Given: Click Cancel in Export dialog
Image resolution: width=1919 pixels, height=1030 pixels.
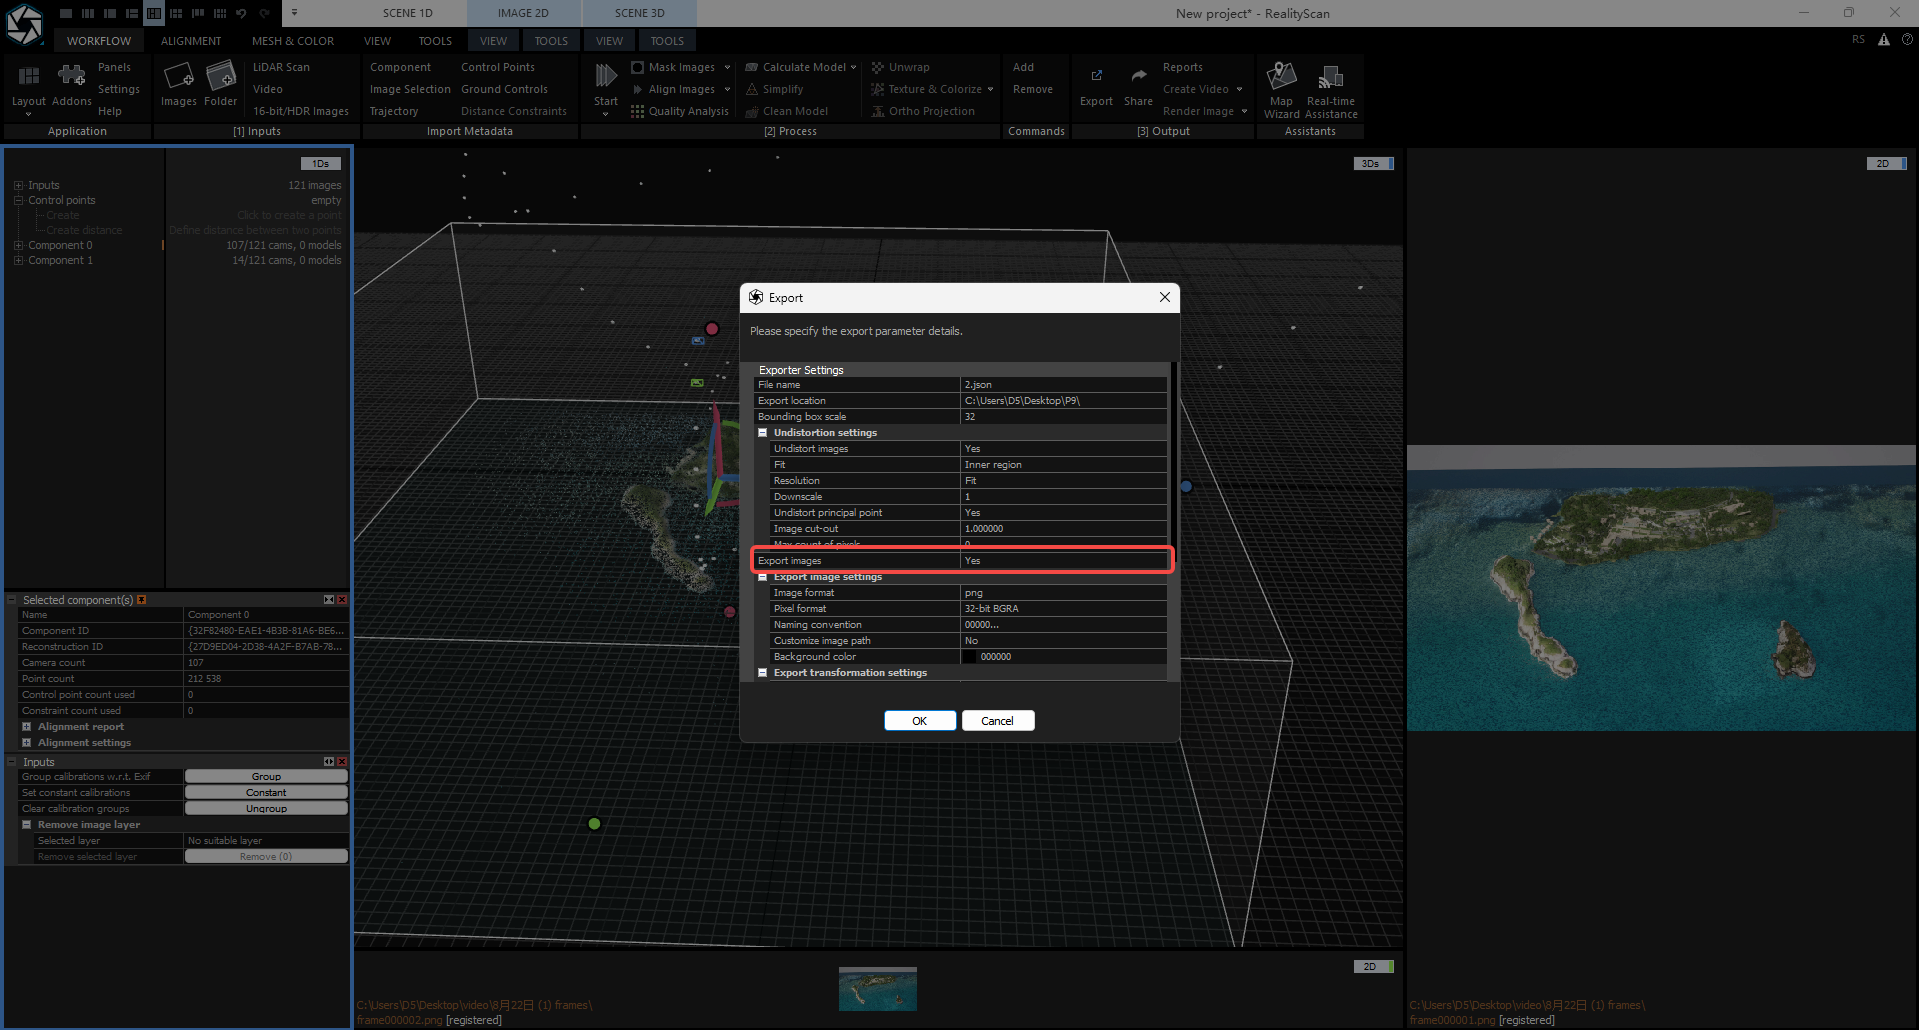Looking at the screenshot, I should pos(998,721).
